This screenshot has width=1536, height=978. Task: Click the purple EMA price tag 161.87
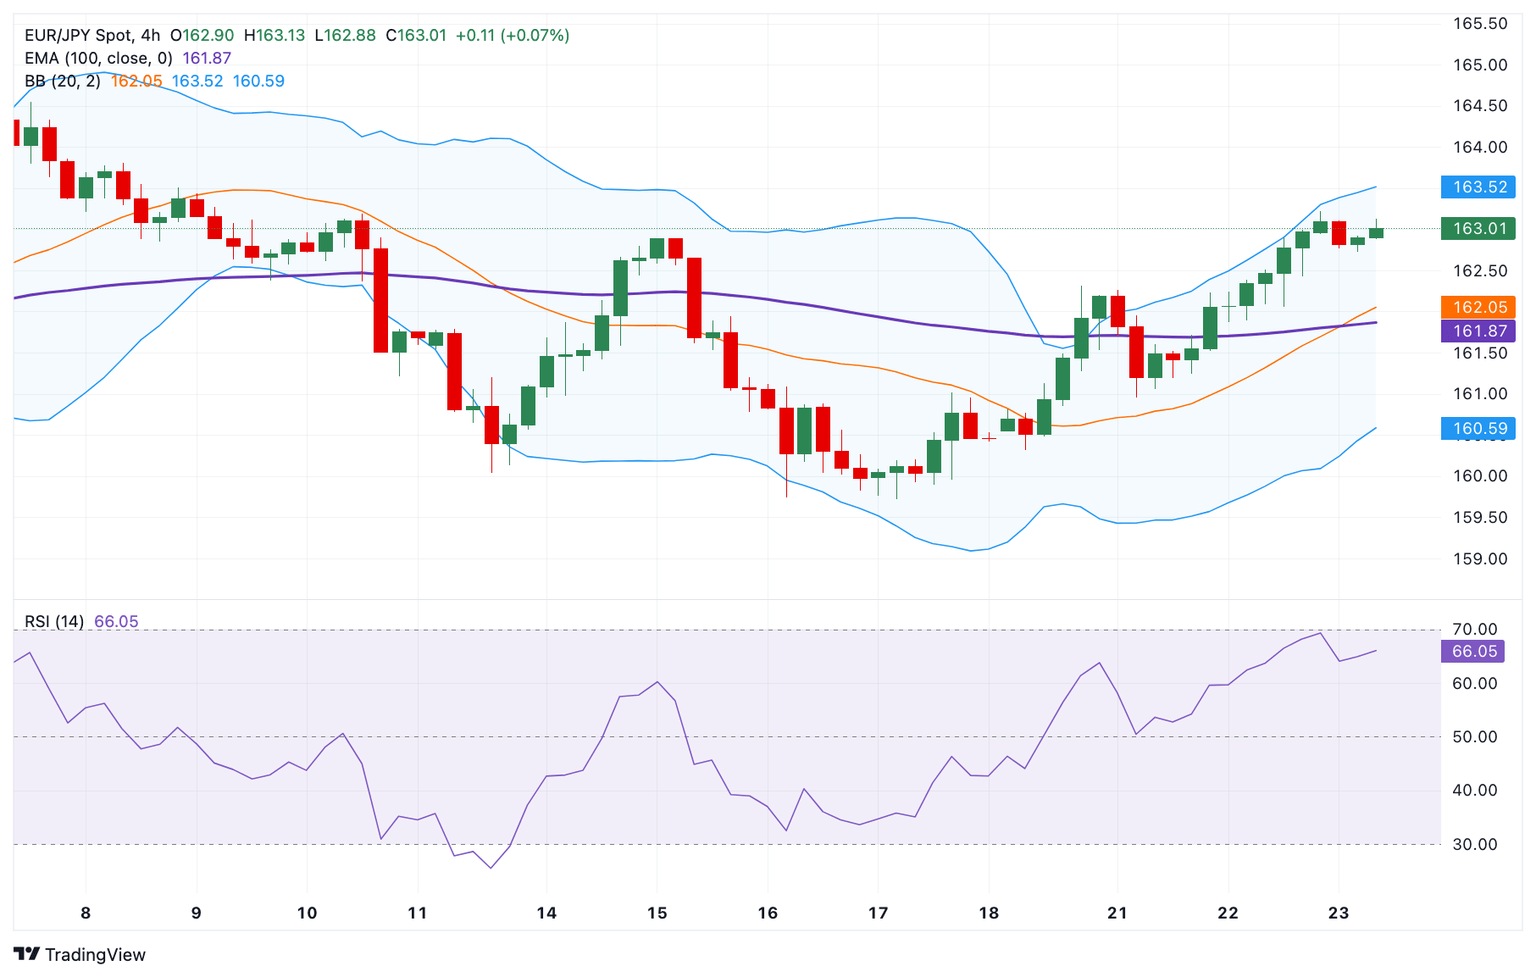click(1478, 331)
